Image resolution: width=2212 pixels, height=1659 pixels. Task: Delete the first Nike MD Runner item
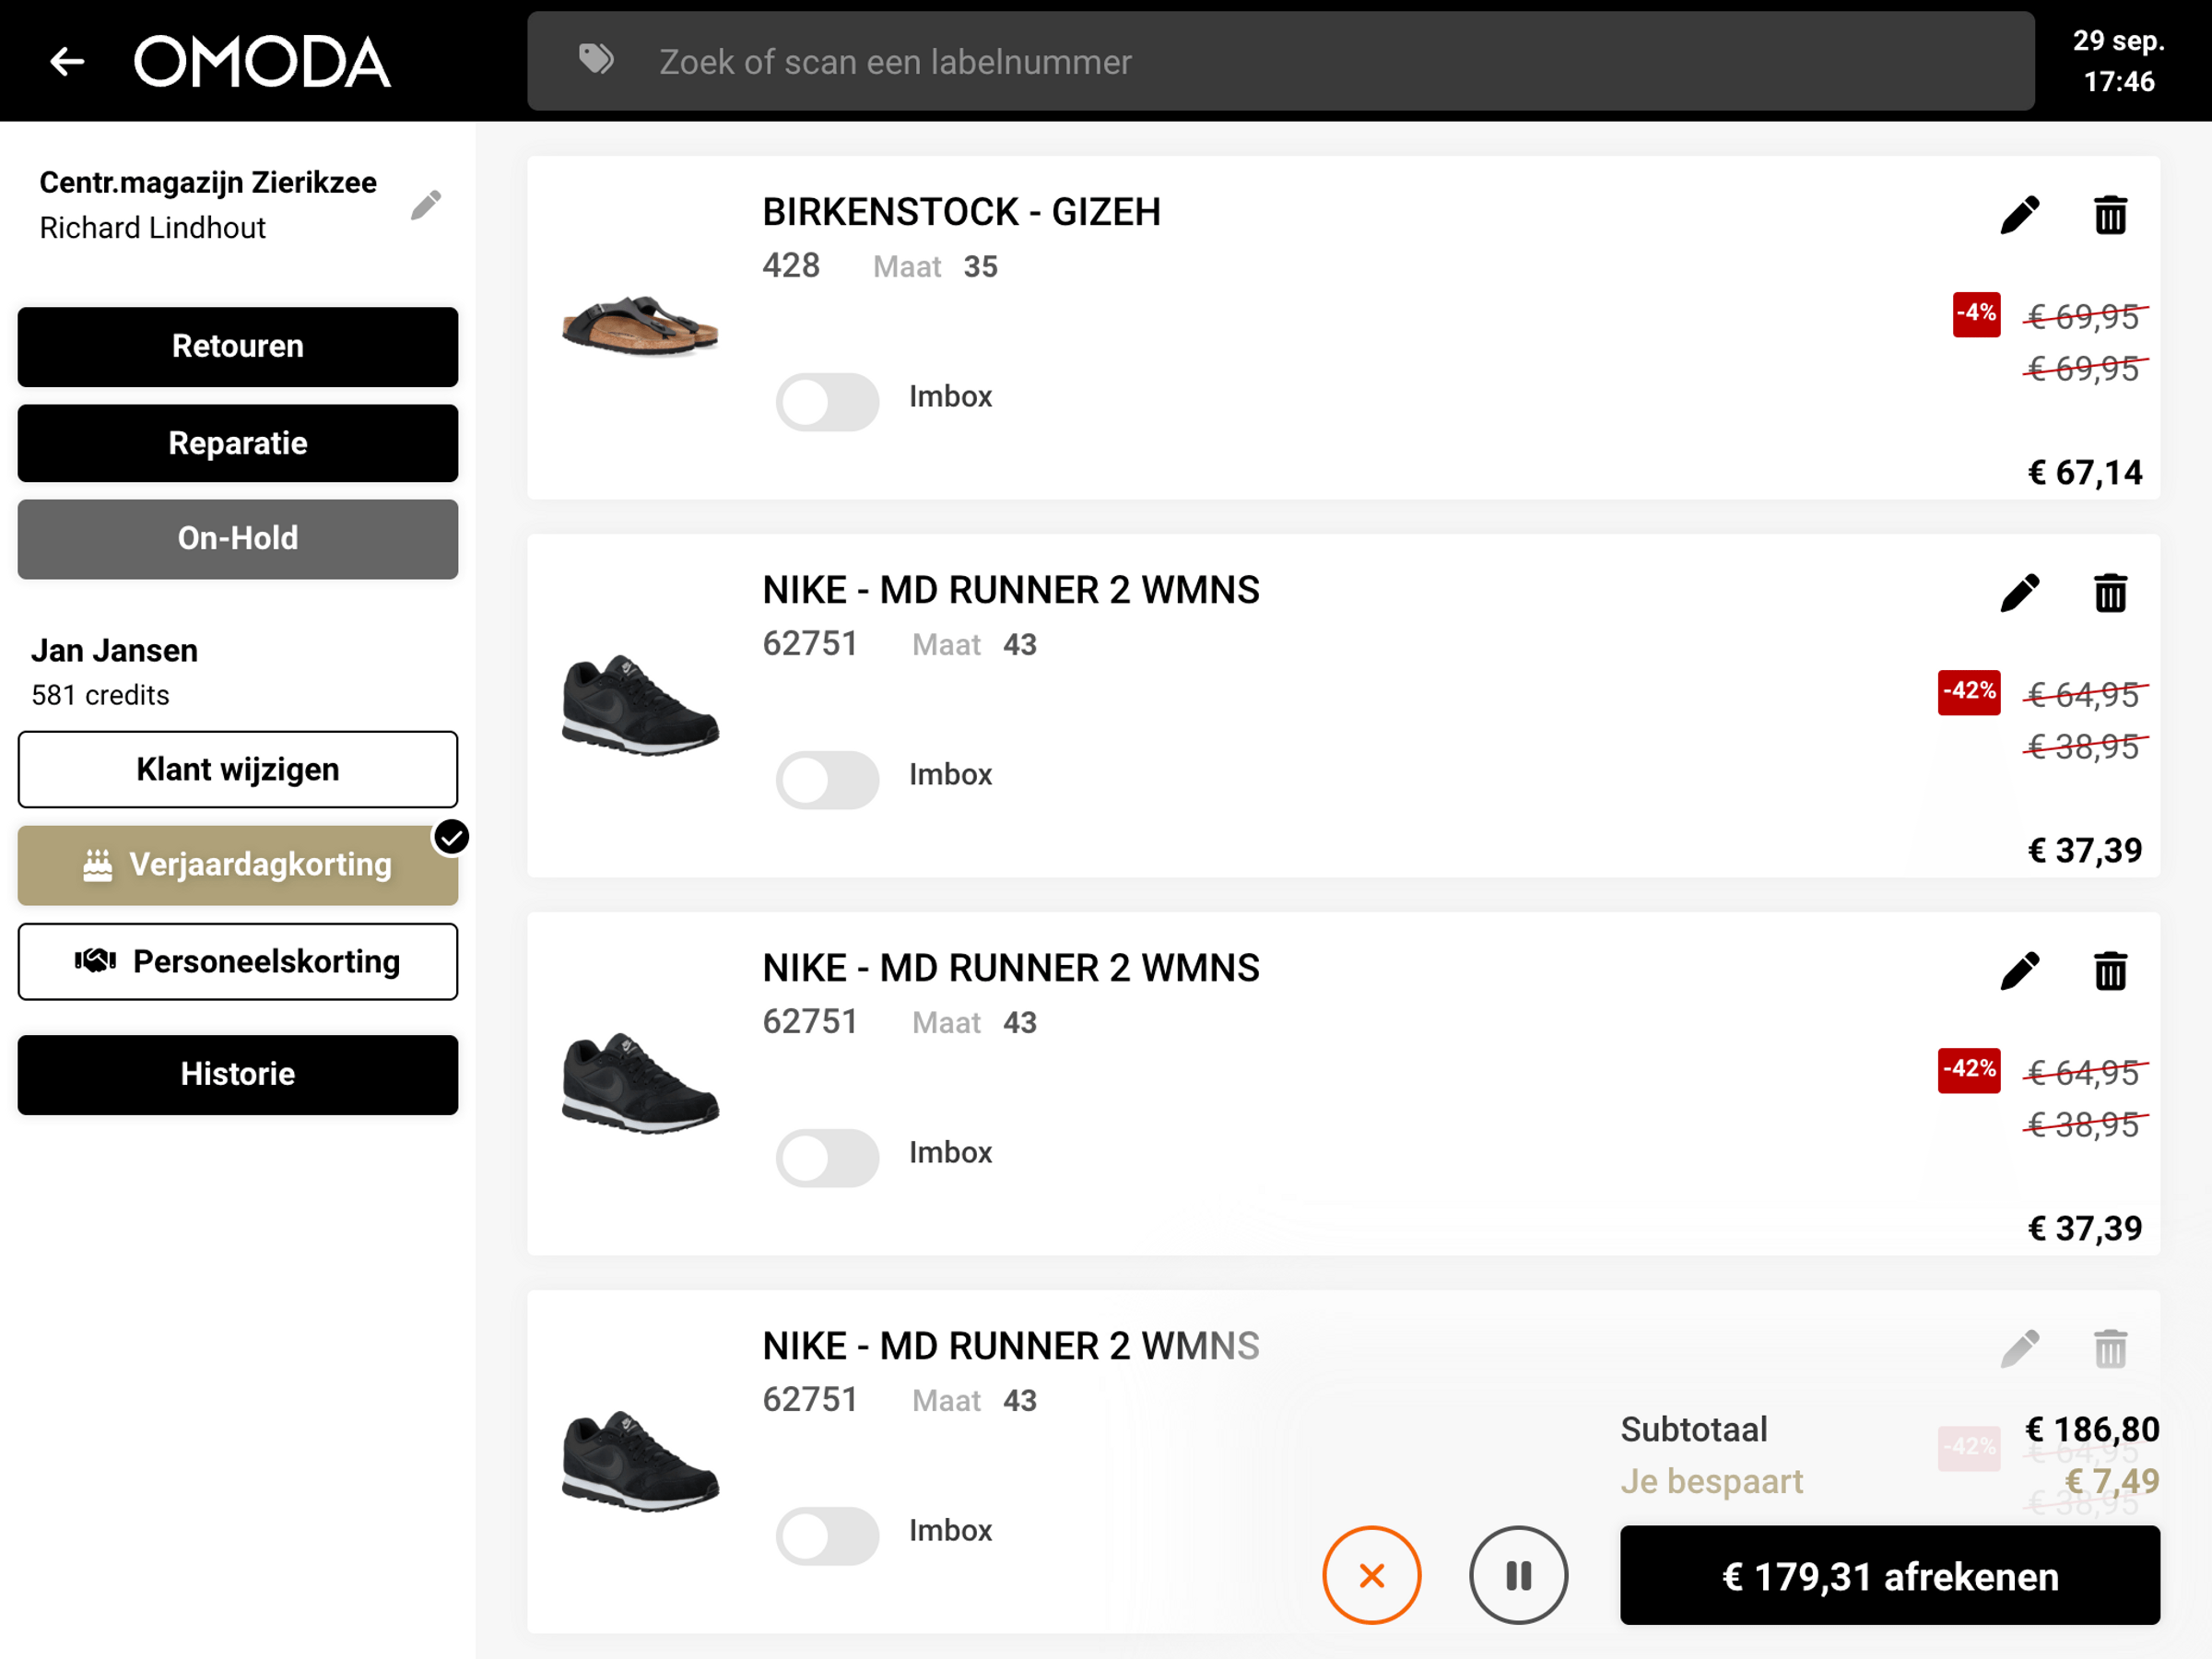[x=2110, y=593]
